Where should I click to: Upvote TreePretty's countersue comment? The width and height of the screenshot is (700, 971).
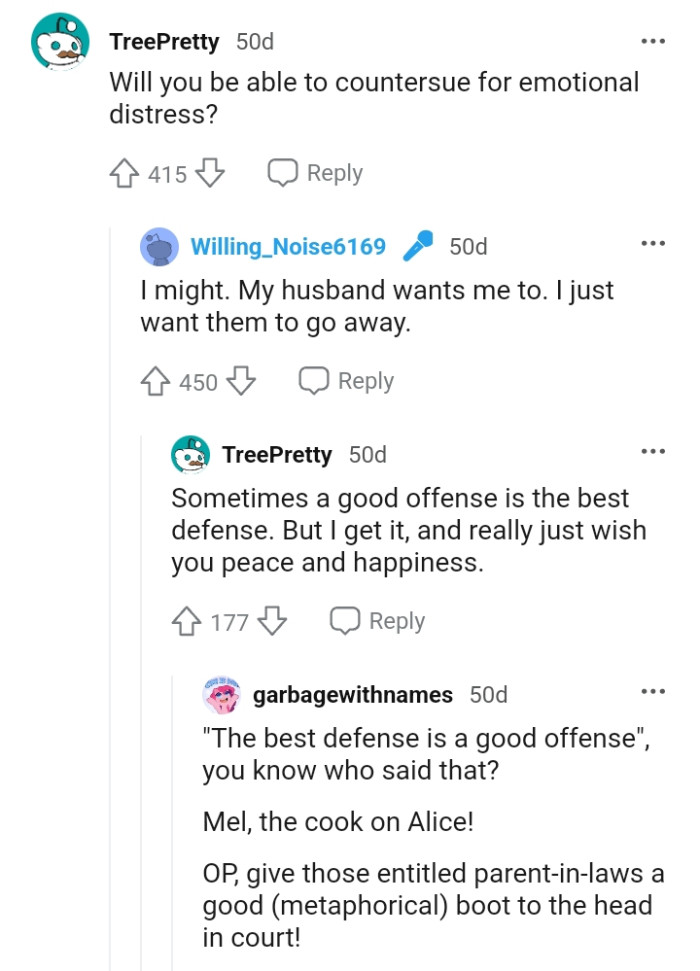tap(124, 172)
